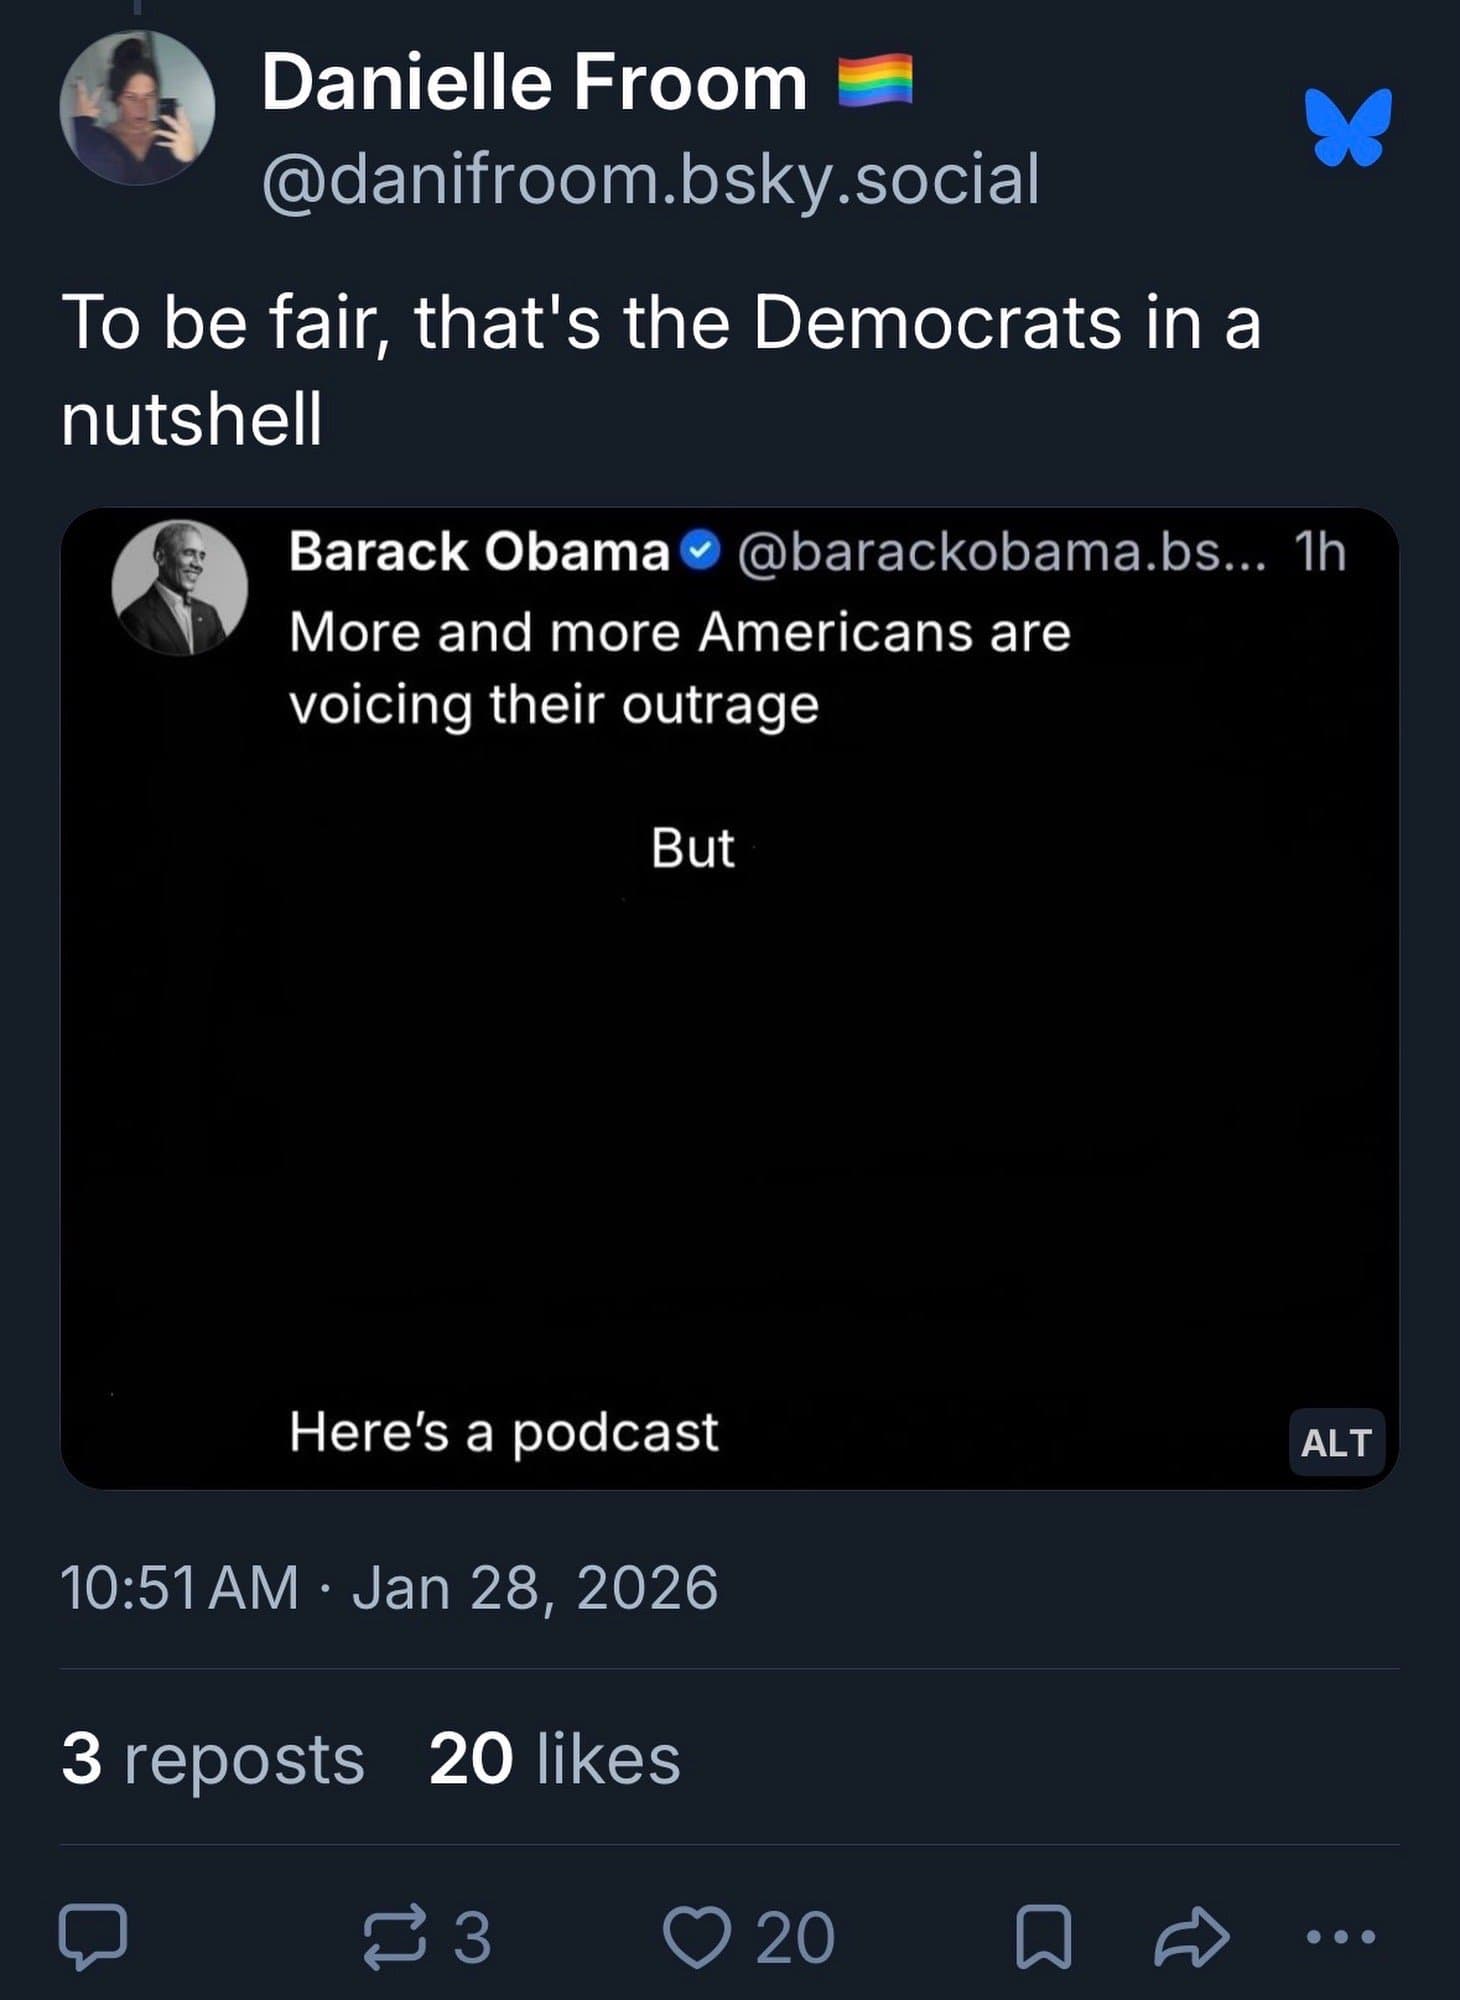Click the 10:51 AM Jan 28 timestamp
Screen dimensions: 1460x2000
(389, 1587)
